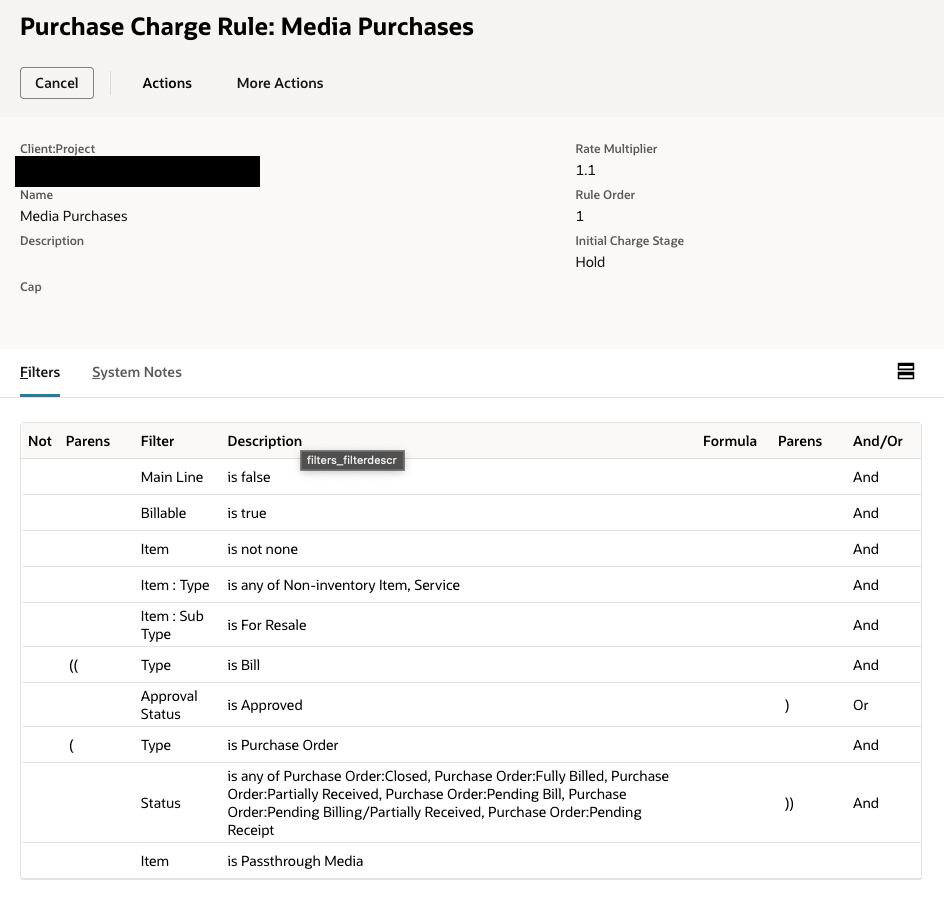This screenshot has width=944, height=903.
Task: Click the Description column header
Action: (264, 441)
